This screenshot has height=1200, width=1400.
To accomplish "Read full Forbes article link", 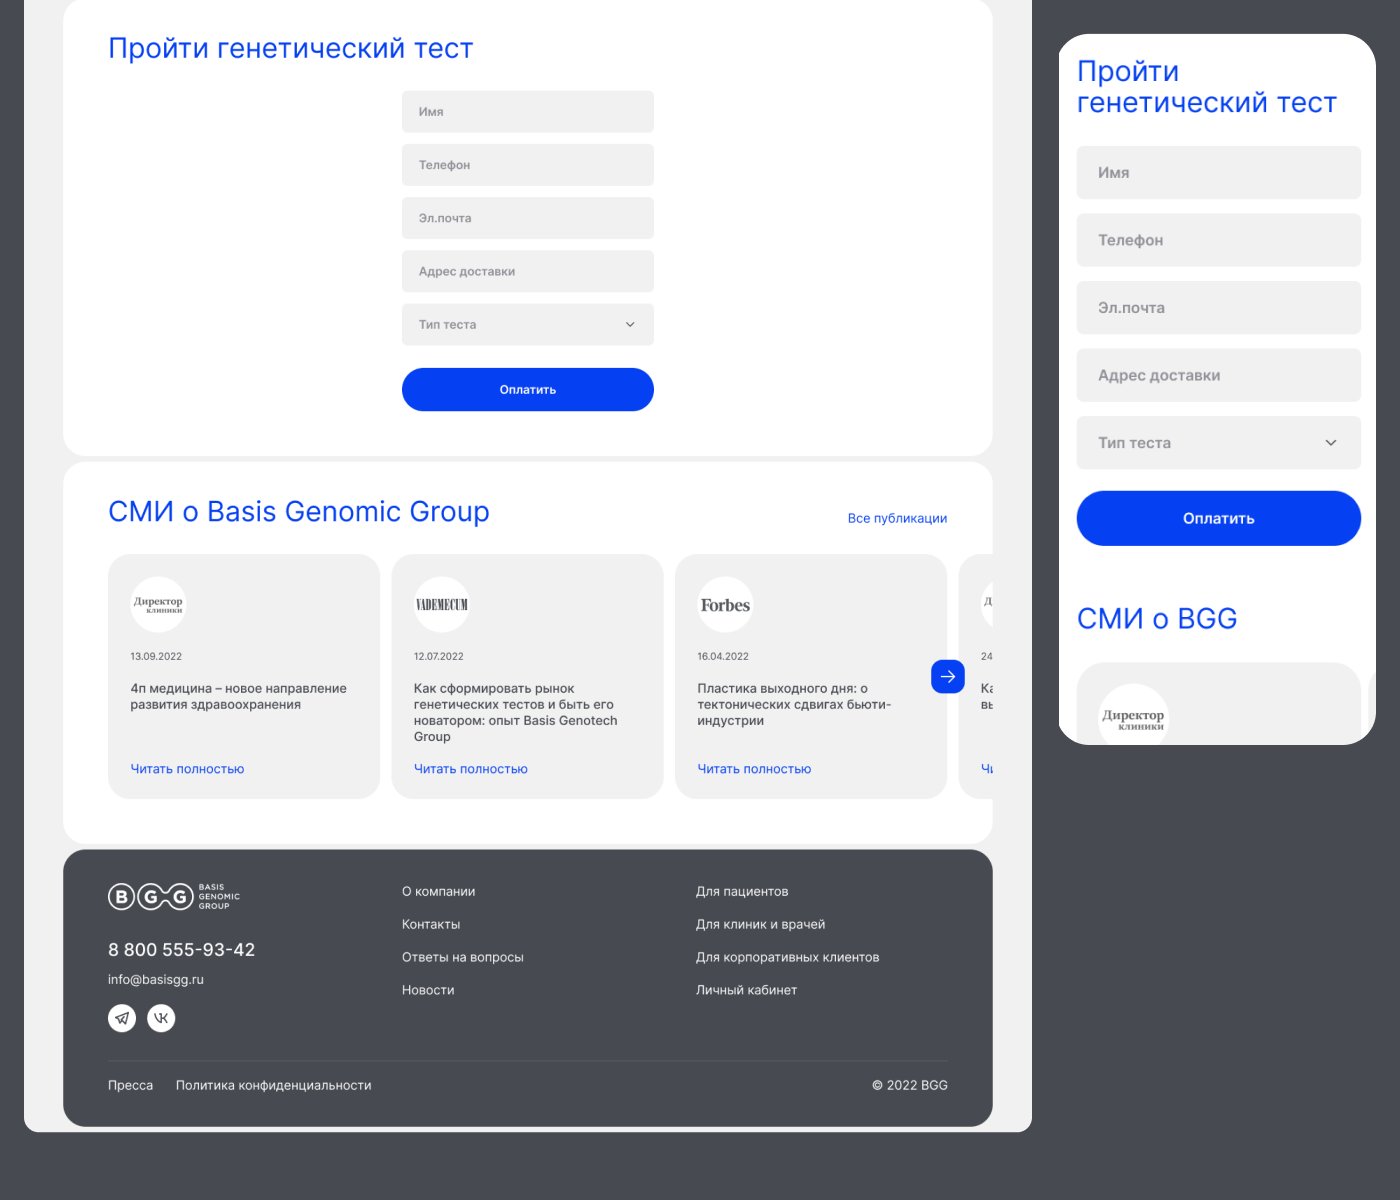I will pos(754,769).
